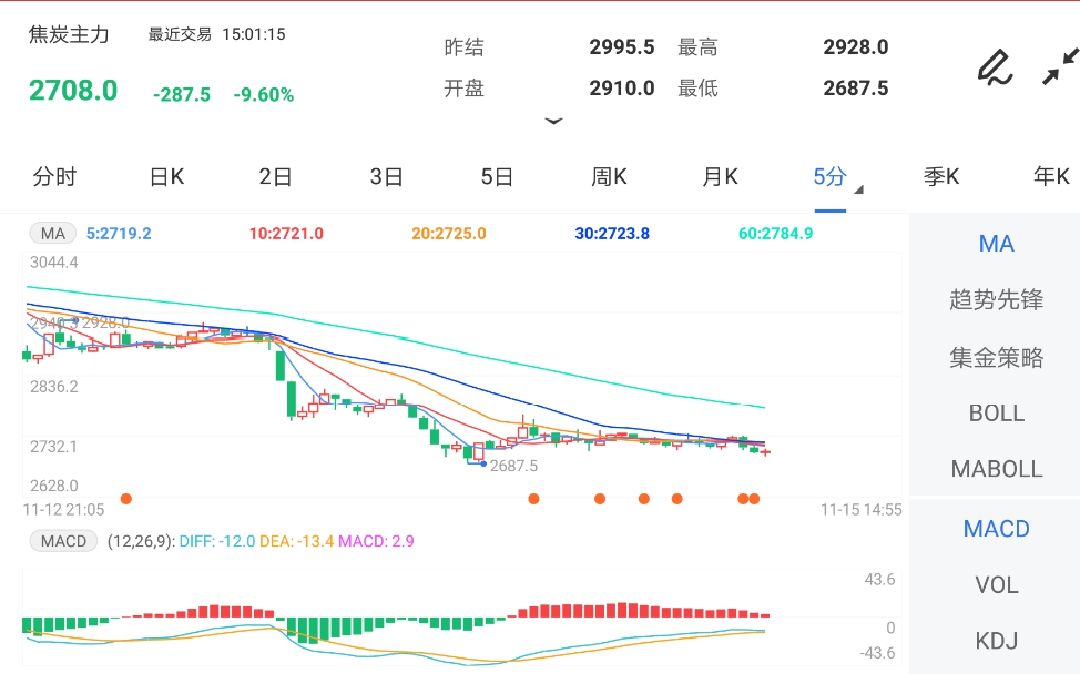The width and height of the screenshot is (1080, 674).
Task: Click the MACD (12,26,9) parameters text
Action: (141, 541)
